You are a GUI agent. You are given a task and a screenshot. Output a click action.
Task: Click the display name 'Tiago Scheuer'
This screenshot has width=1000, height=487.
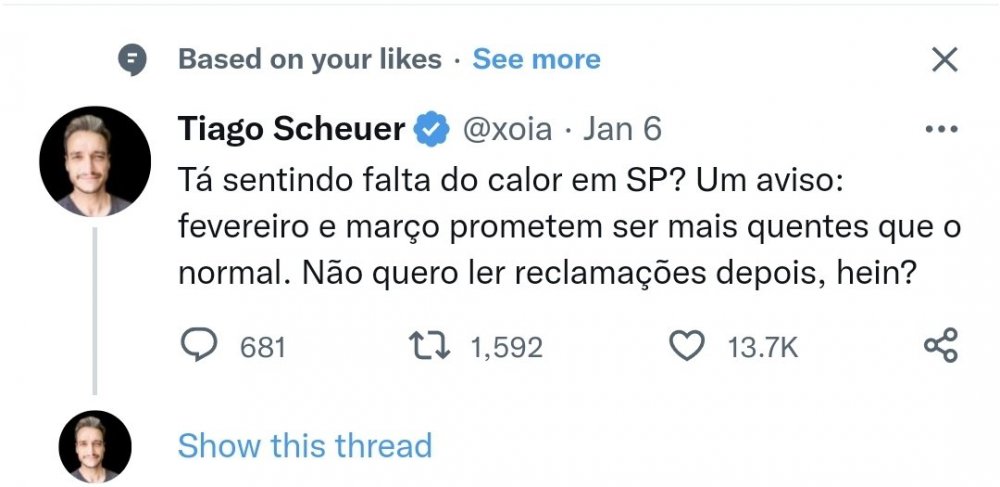tap(291, 129)
